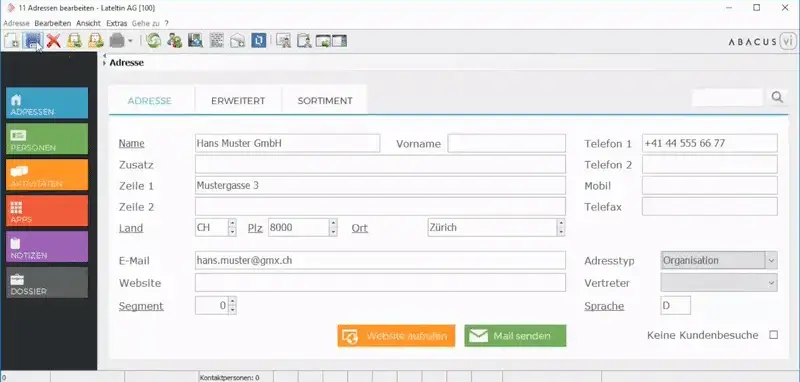Open the Adresstyp Organisation dropdown
Screen dimensions: 800x382
pos(719,261)
